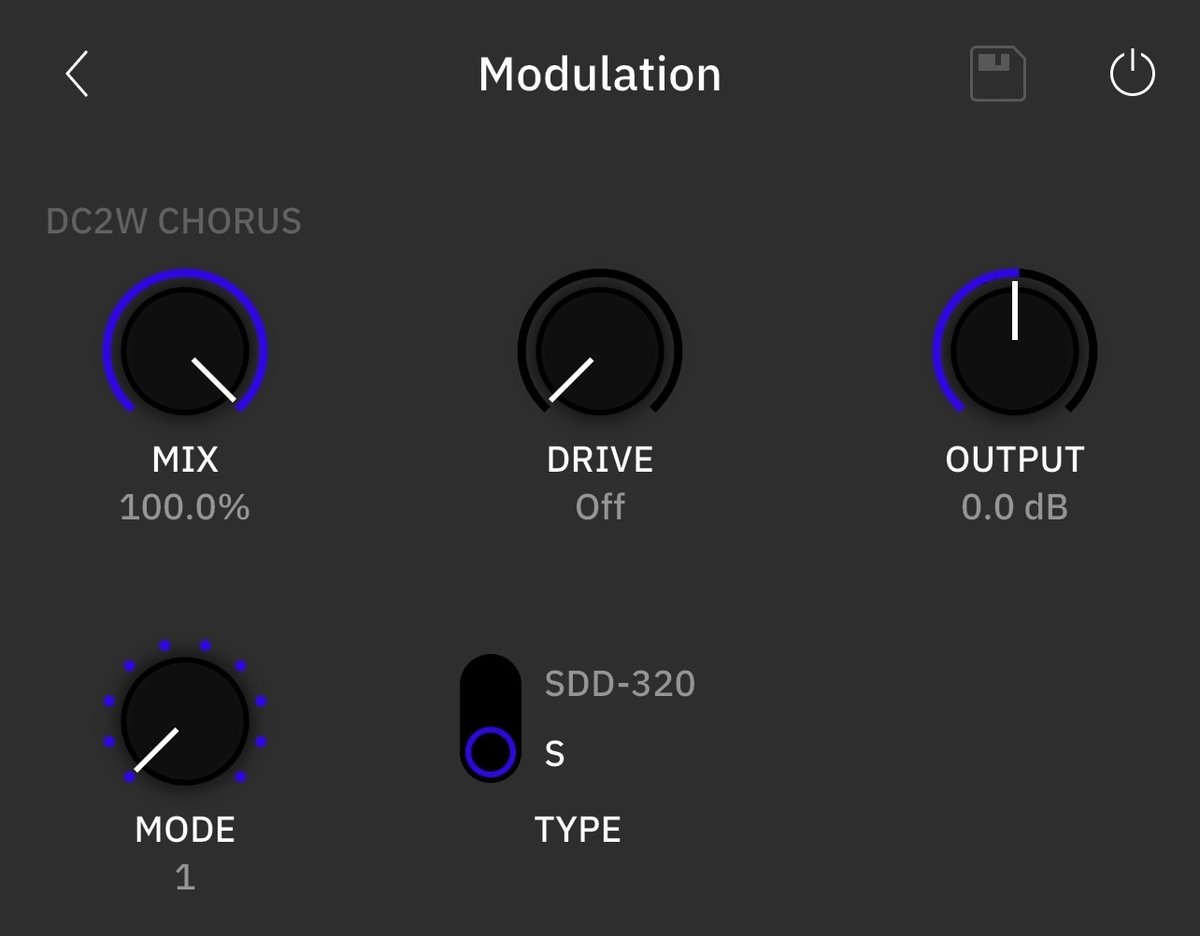Click the MIX label
The width and height of the screenshot is (1200, 936).
click(185, 460)
